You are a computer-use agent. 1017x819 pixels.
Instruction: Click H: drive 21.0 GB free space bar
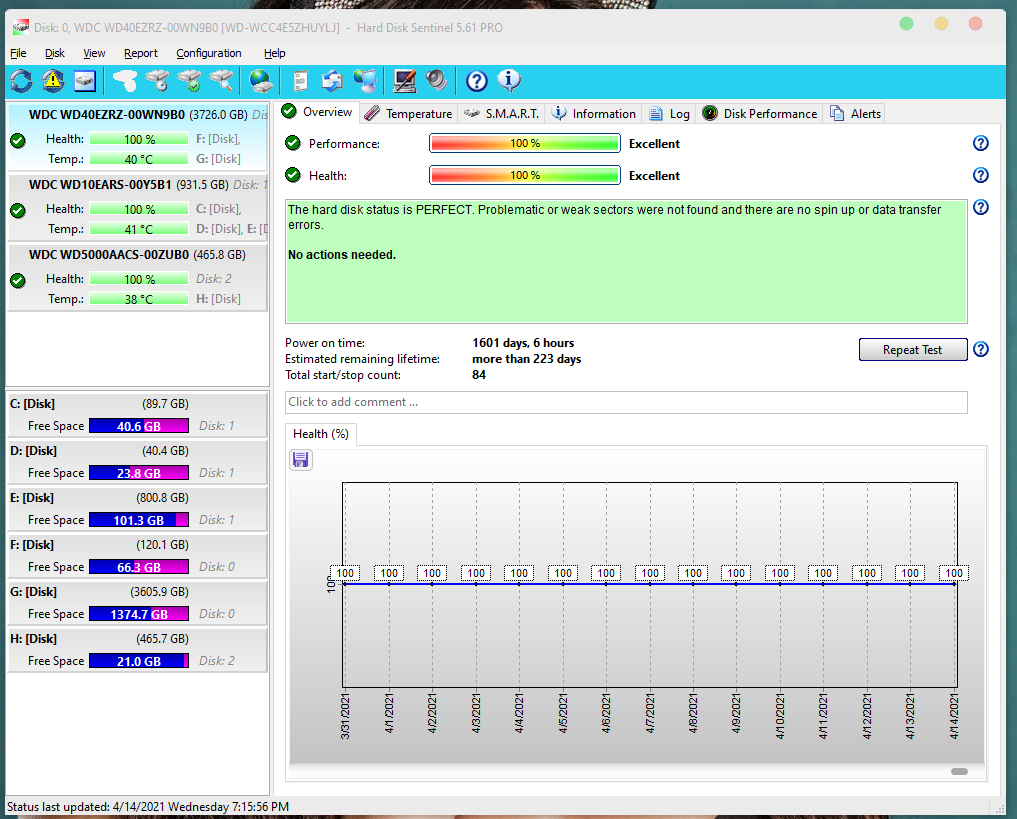tap(139, 661)
